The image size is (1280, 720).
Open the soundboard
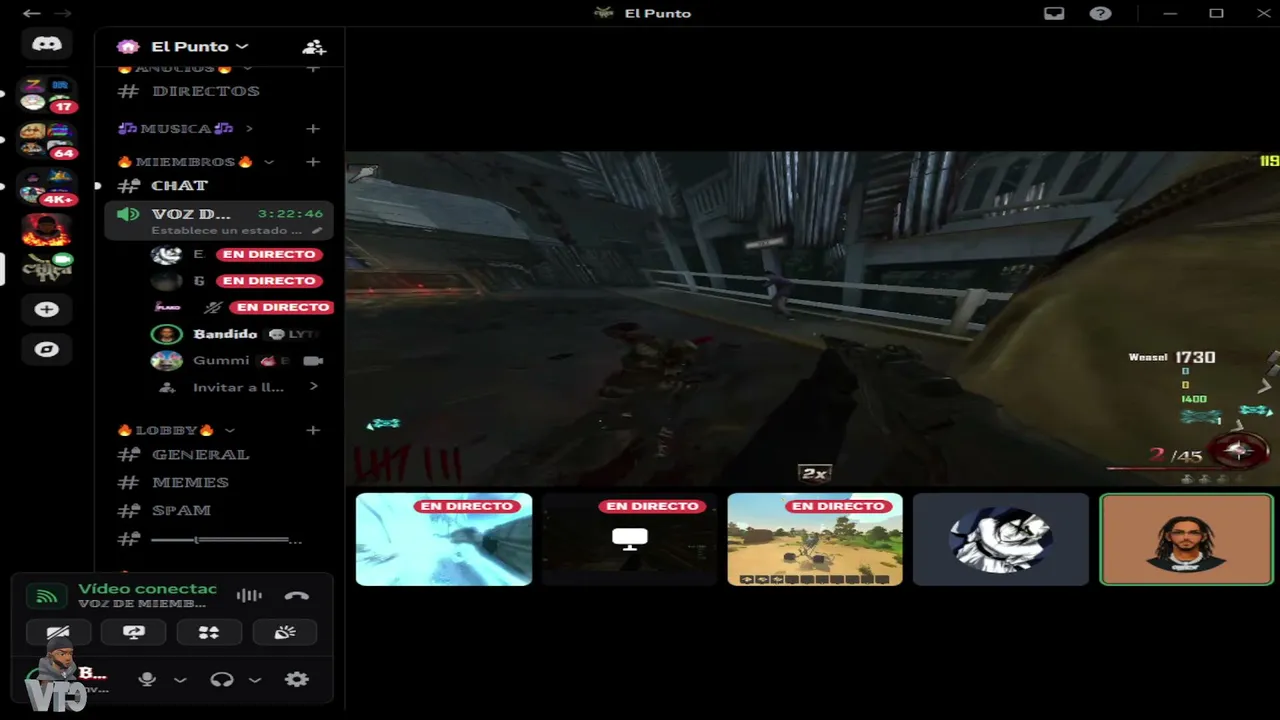pyautogui.click(x=285, y=632)
